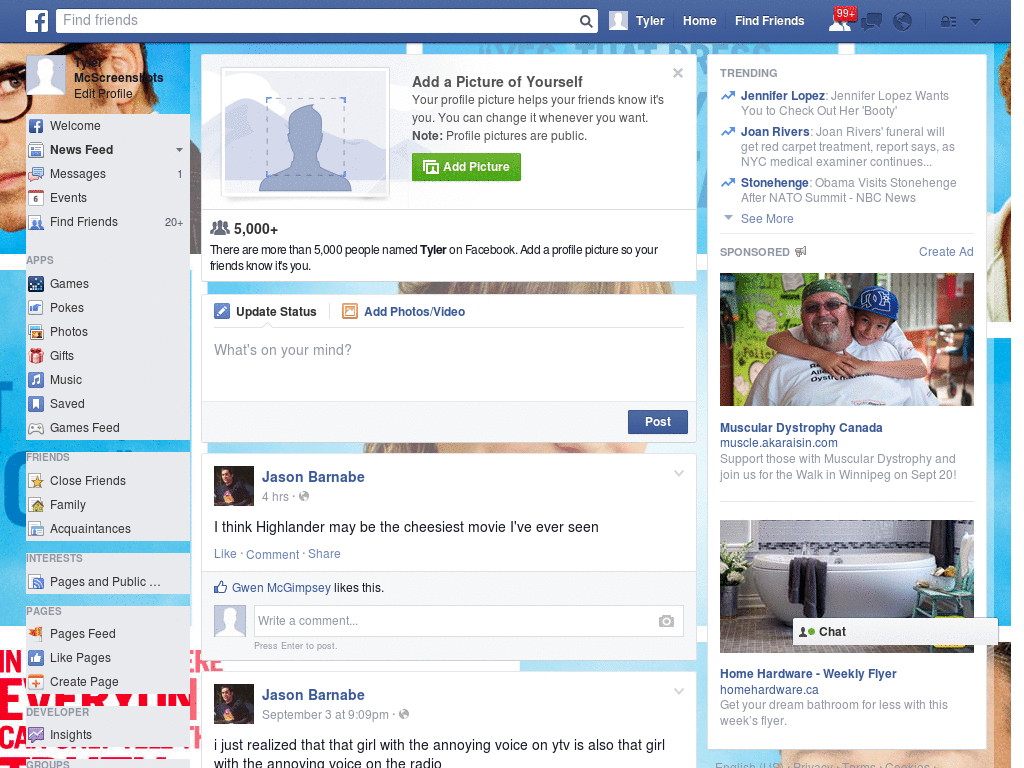Click the Events calendar icon
The width and height of the screenshot is (1024, 768).
tap(36, 198)
